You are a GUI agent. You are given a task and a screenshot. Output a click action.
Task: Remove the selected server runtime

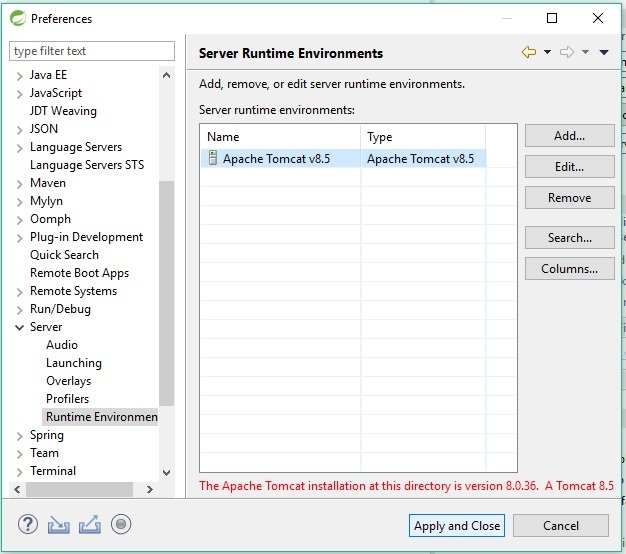point(569,198)
